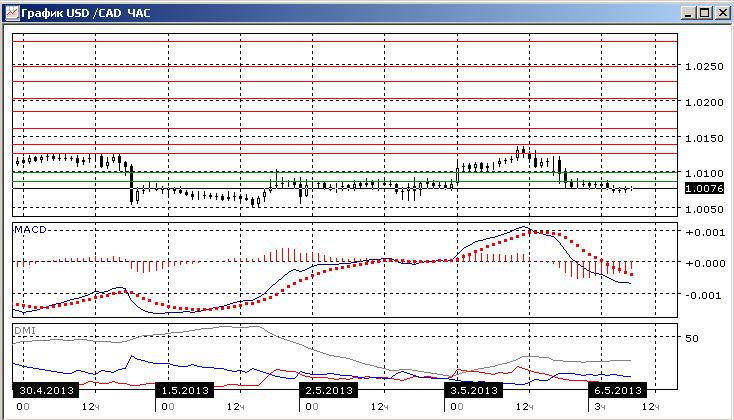Click the 1.0050 price axis label
Image resolution: width=734 pixels, height=420 pixels.
coord(704,209)
